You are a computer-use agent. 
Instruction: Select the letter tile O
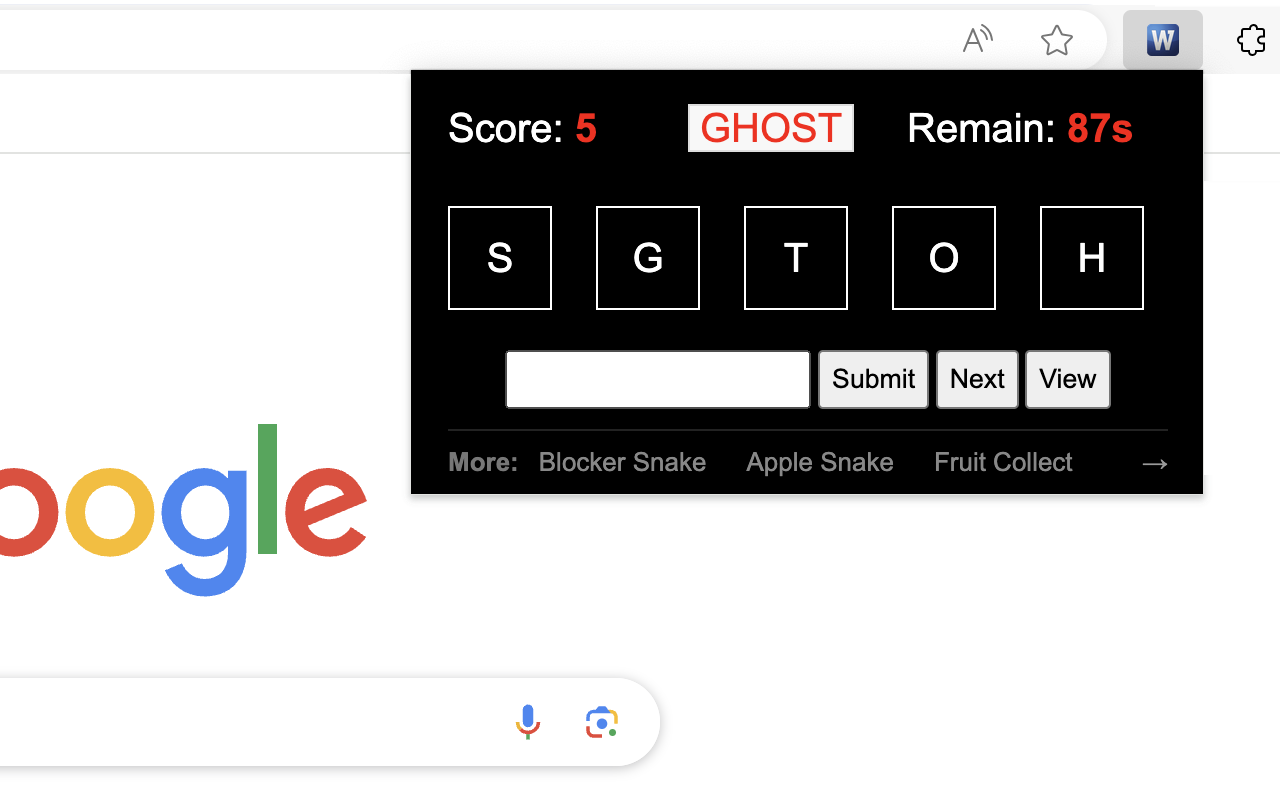click(944, 258)
